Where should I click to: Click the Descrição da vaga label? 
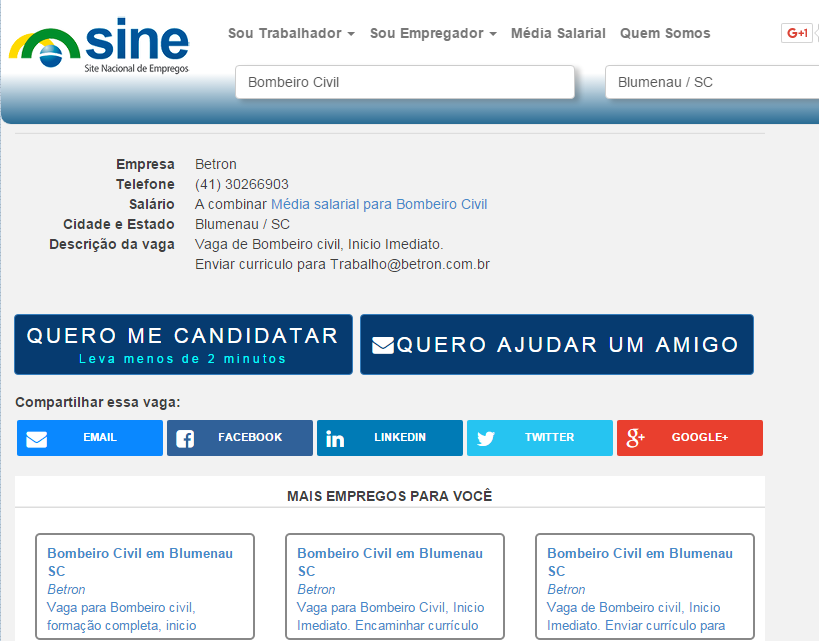(x=112, y=244)
